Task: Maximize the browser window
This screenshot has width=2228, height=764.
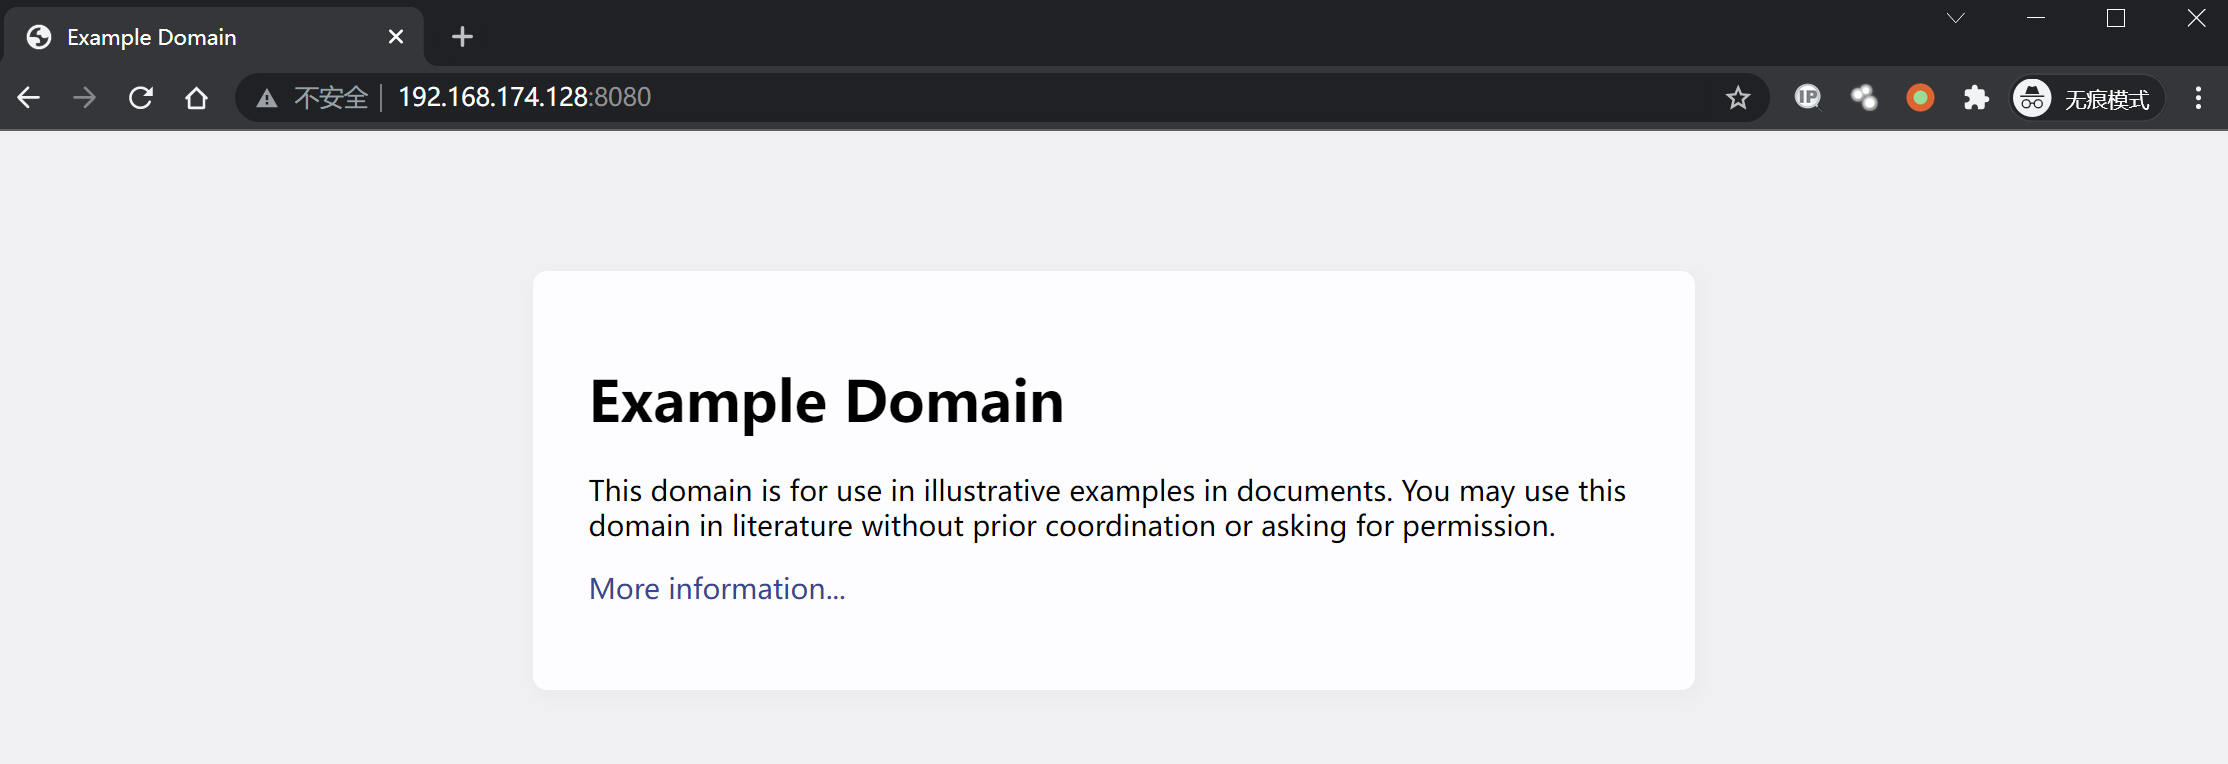Action: pos(2116,18)
